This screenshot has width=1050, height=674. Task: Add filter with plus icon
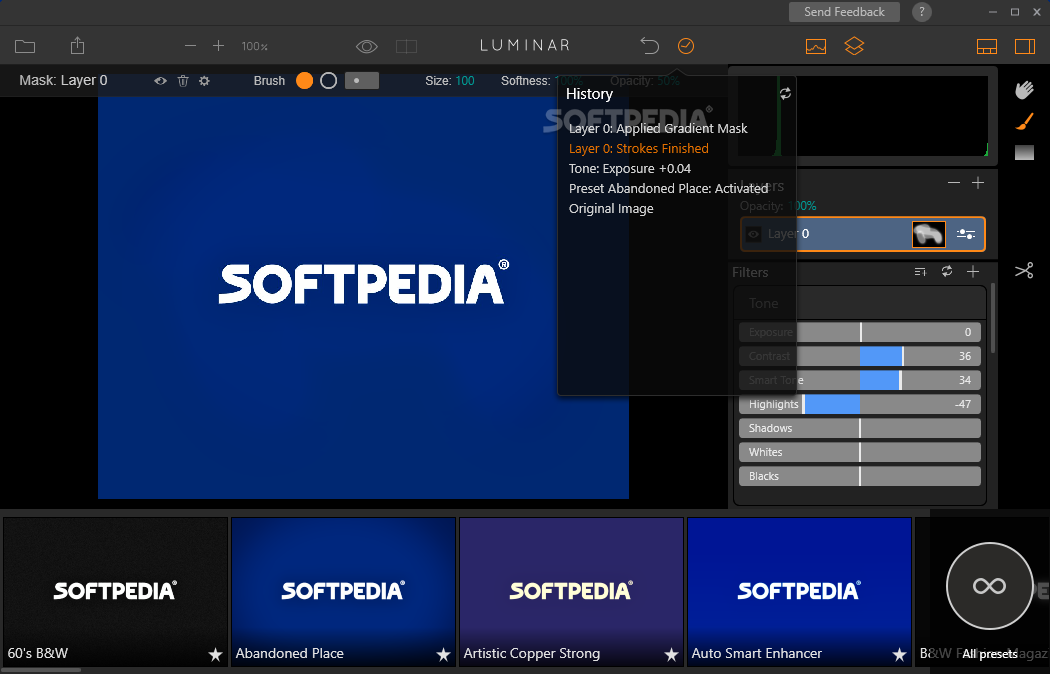(973, 271)
